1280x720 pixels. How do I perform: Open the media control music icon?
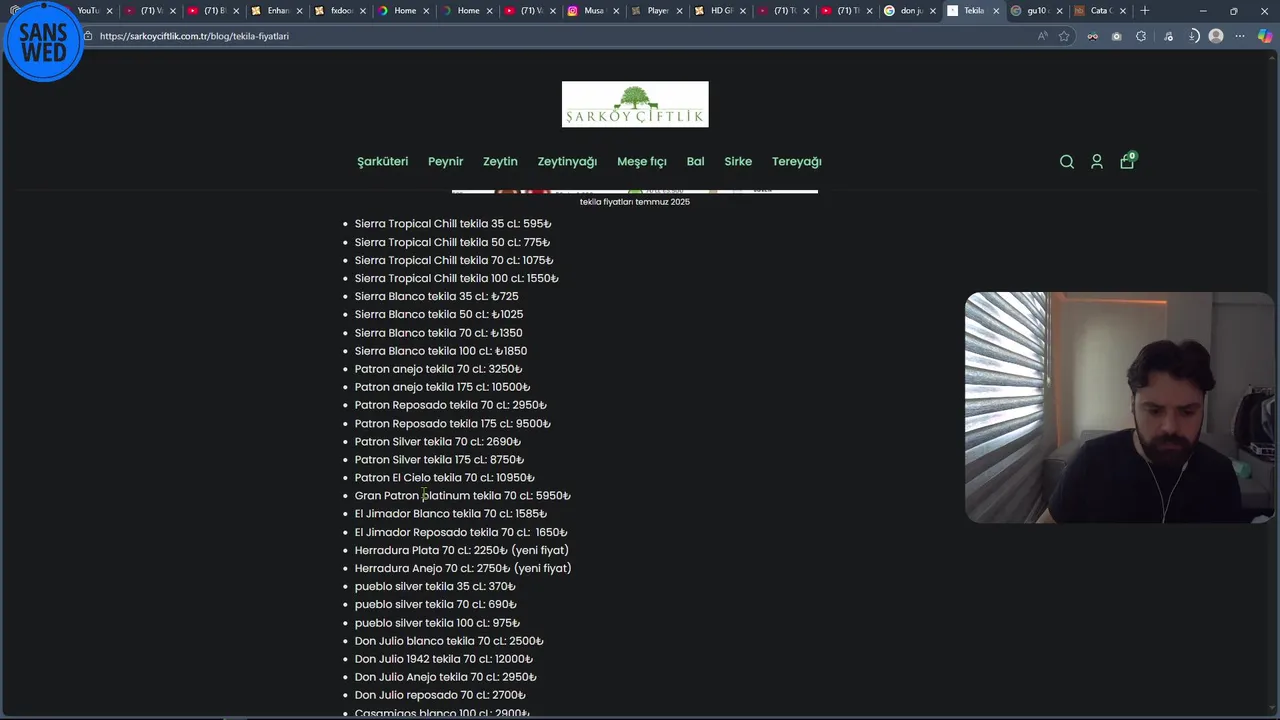[x=1168, y=36]
